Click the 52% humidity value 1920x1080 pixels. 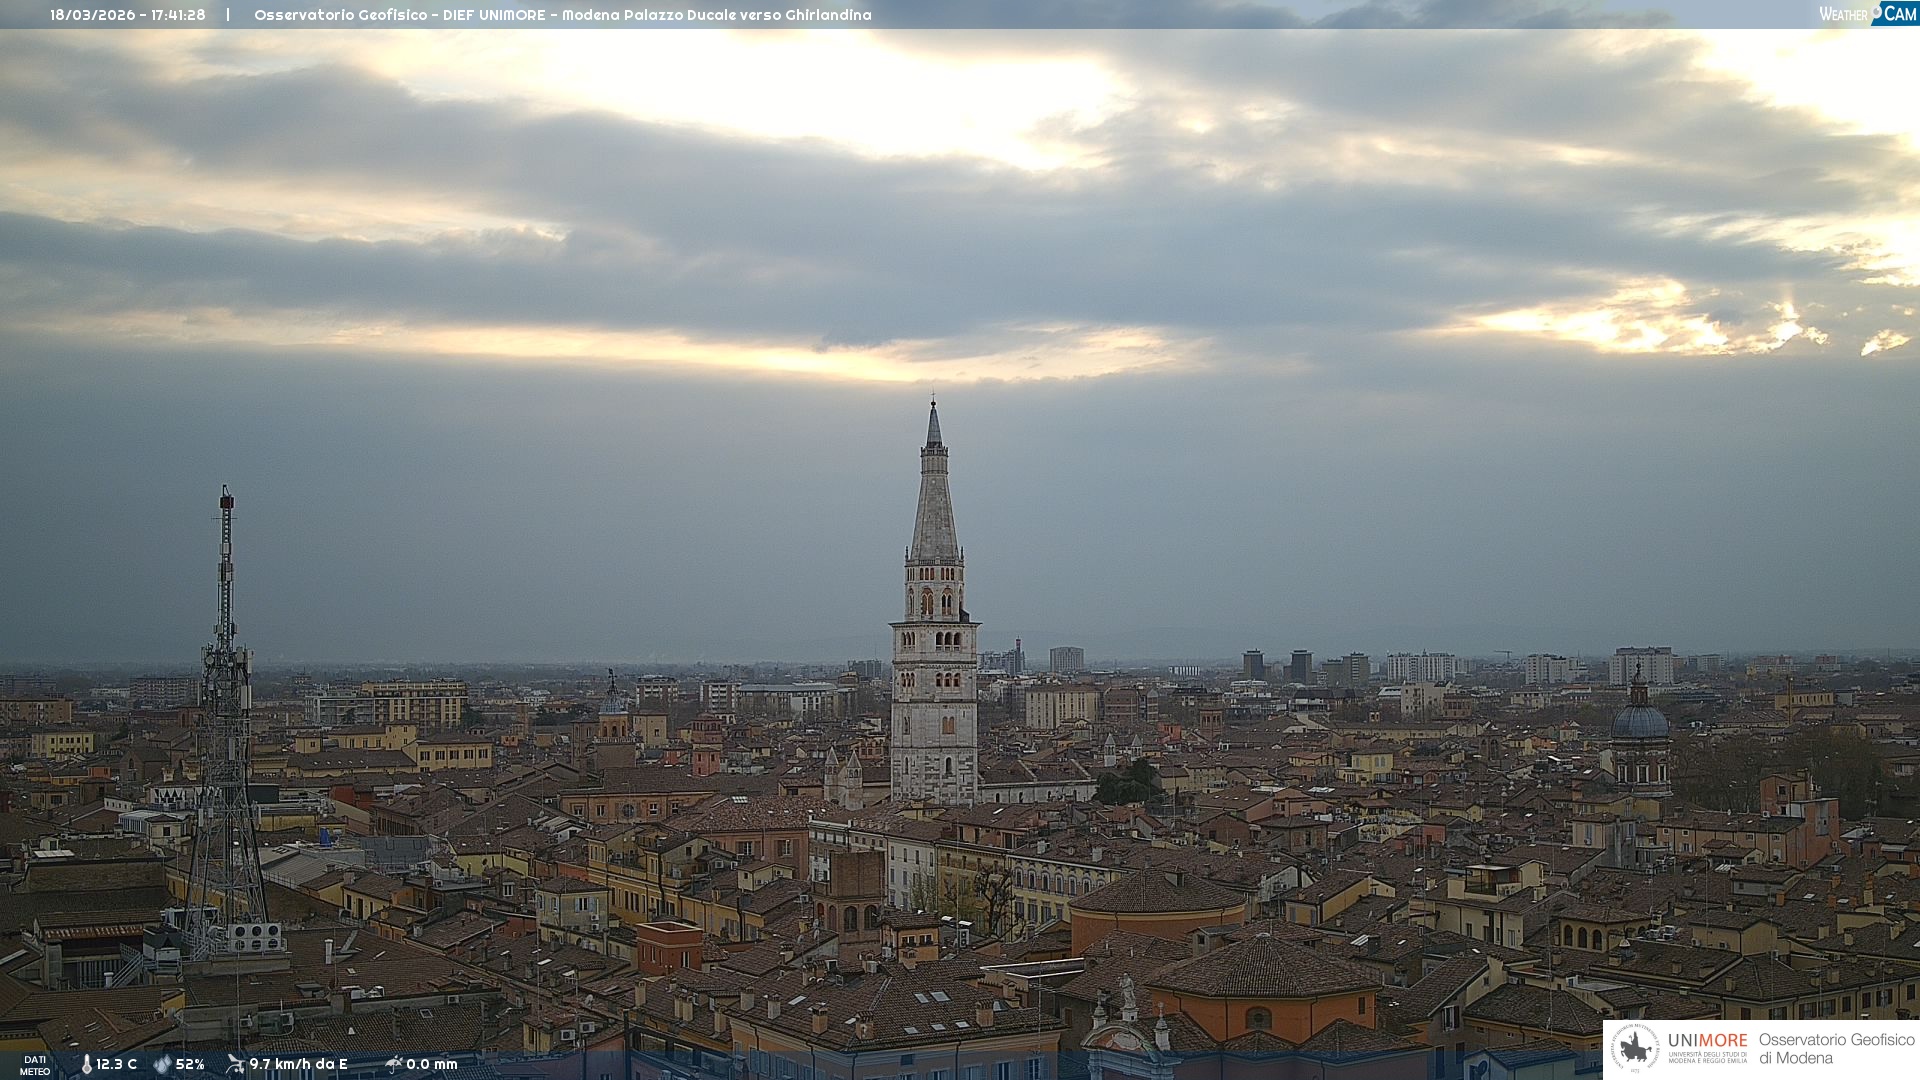[190, 1064]
